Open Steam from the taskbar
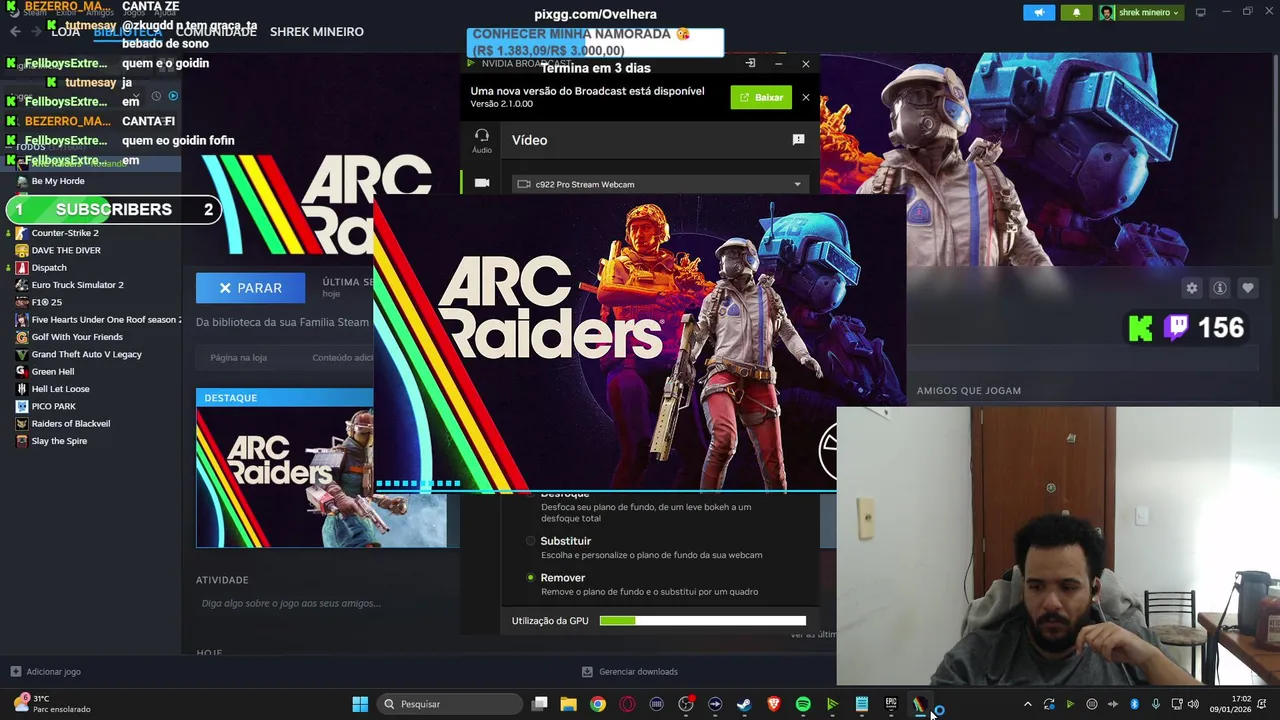1280x720 pixels. 744,704
